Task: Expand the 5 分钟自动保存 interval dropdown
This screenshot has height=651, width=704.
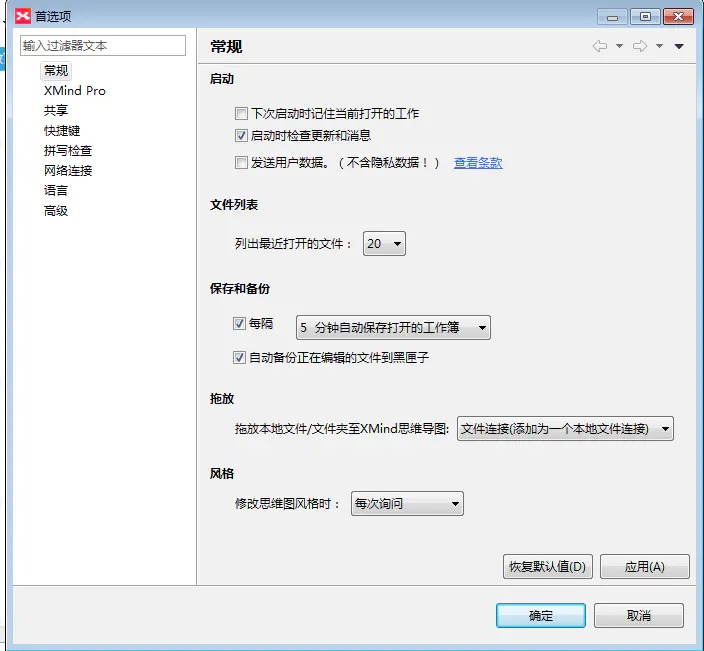Action: click(x=393, y=328)
